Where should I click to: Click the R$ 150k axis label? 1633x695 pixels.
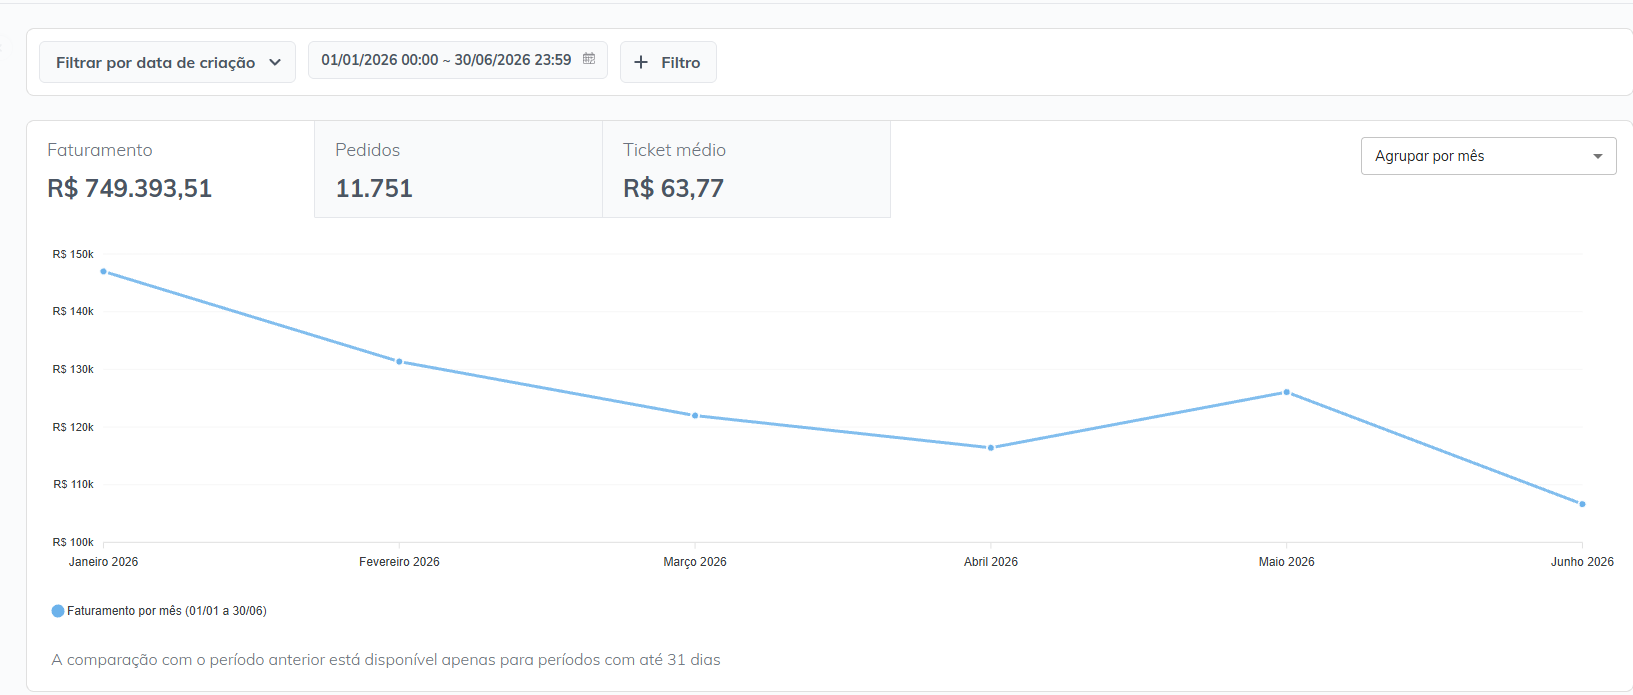pos(73,254)
